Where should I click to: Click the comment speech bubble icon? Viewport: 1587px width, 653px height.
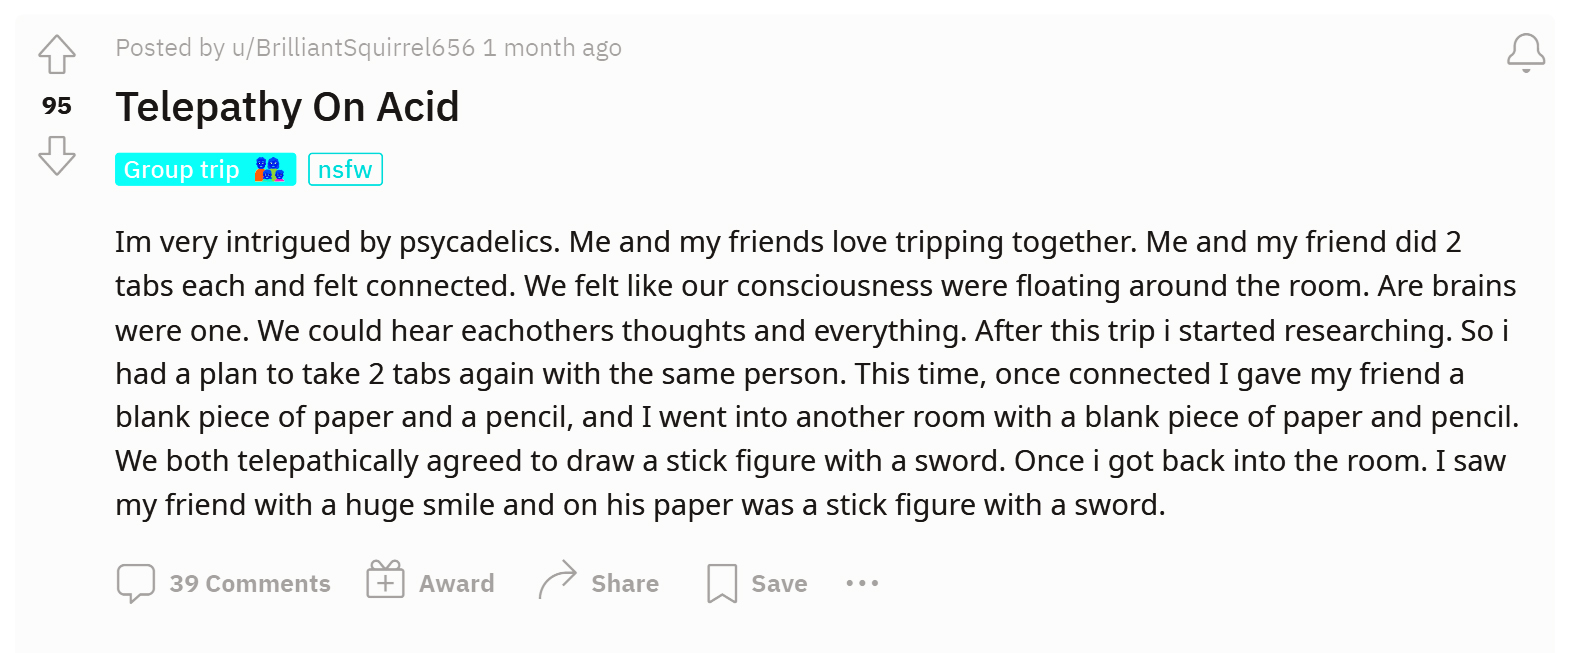click(137, 582)
